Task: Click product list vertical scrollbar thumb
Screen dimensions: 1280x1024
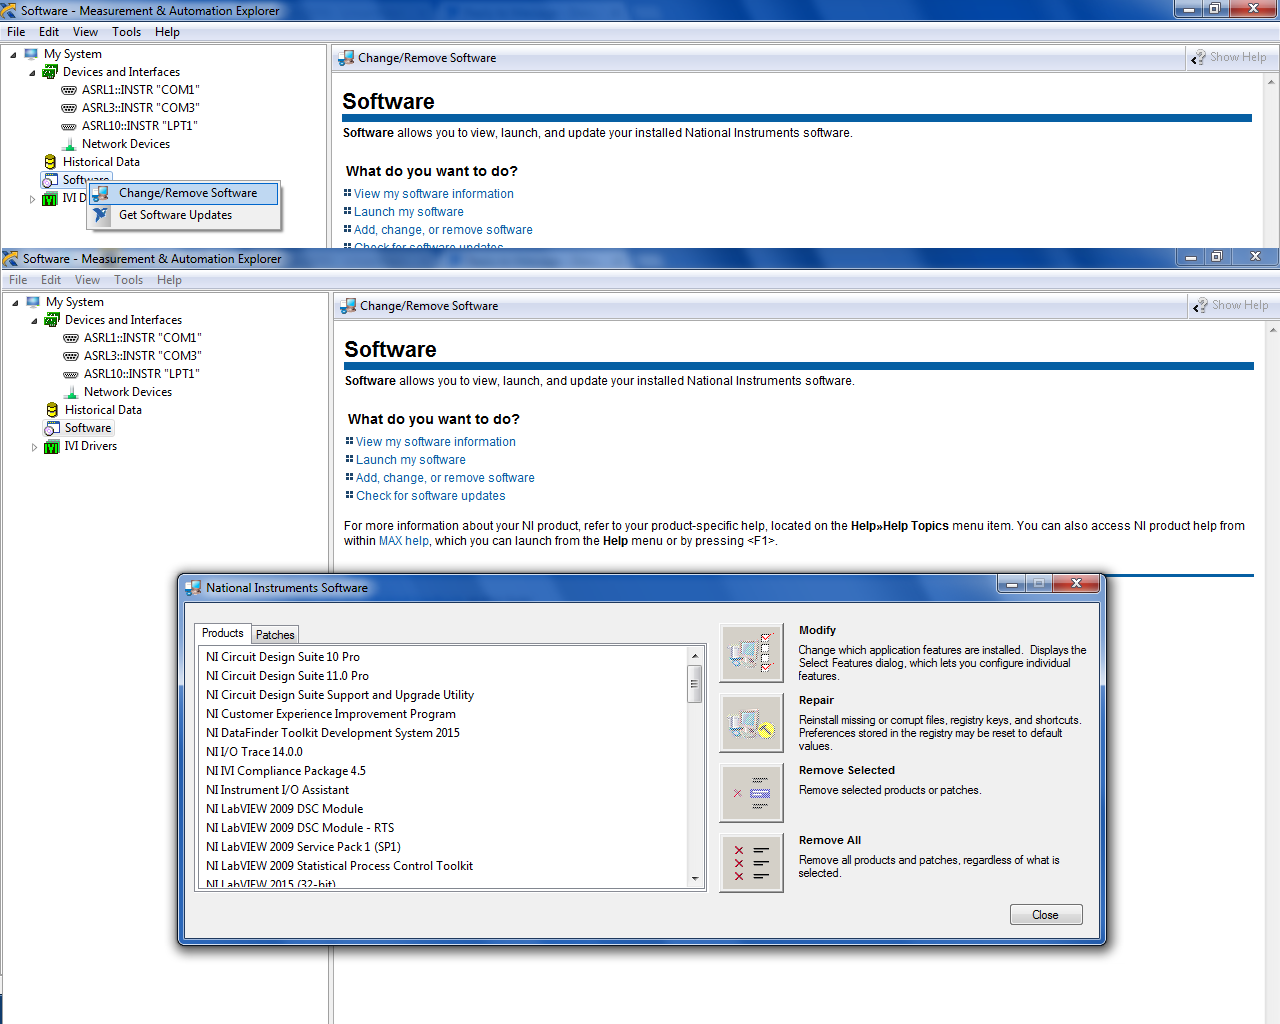Action: click(695, 685)
